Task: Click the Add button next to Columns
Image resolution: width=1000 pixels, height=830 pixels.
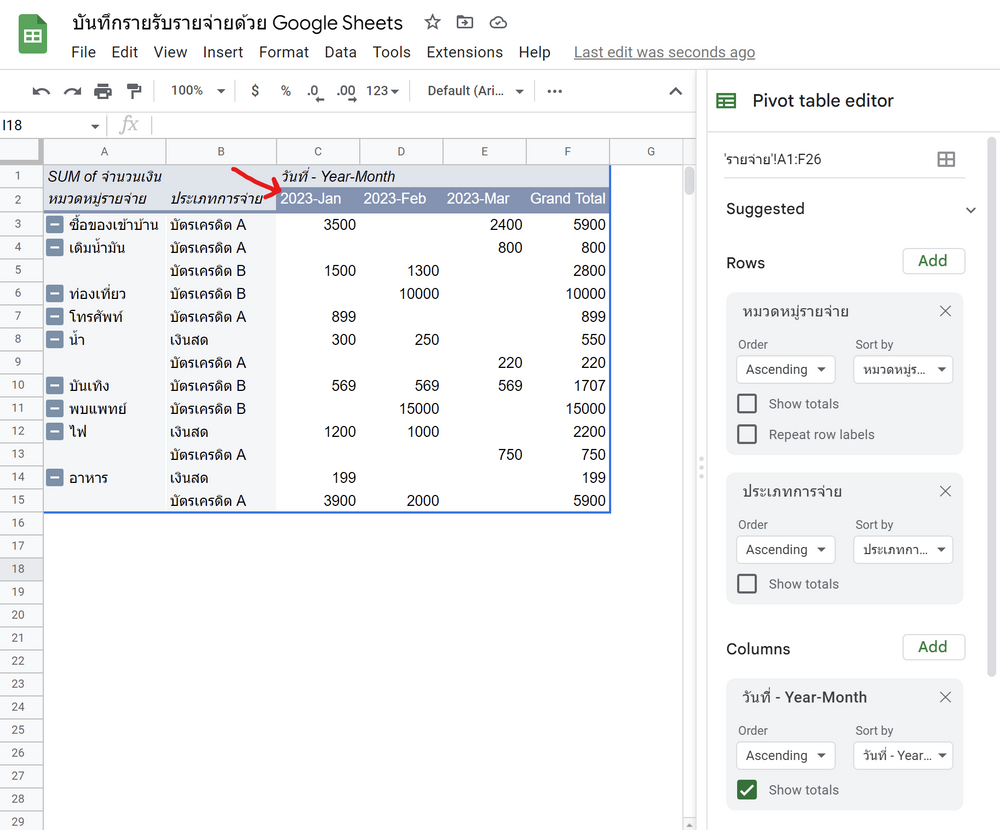Action: tap(933, 647)
